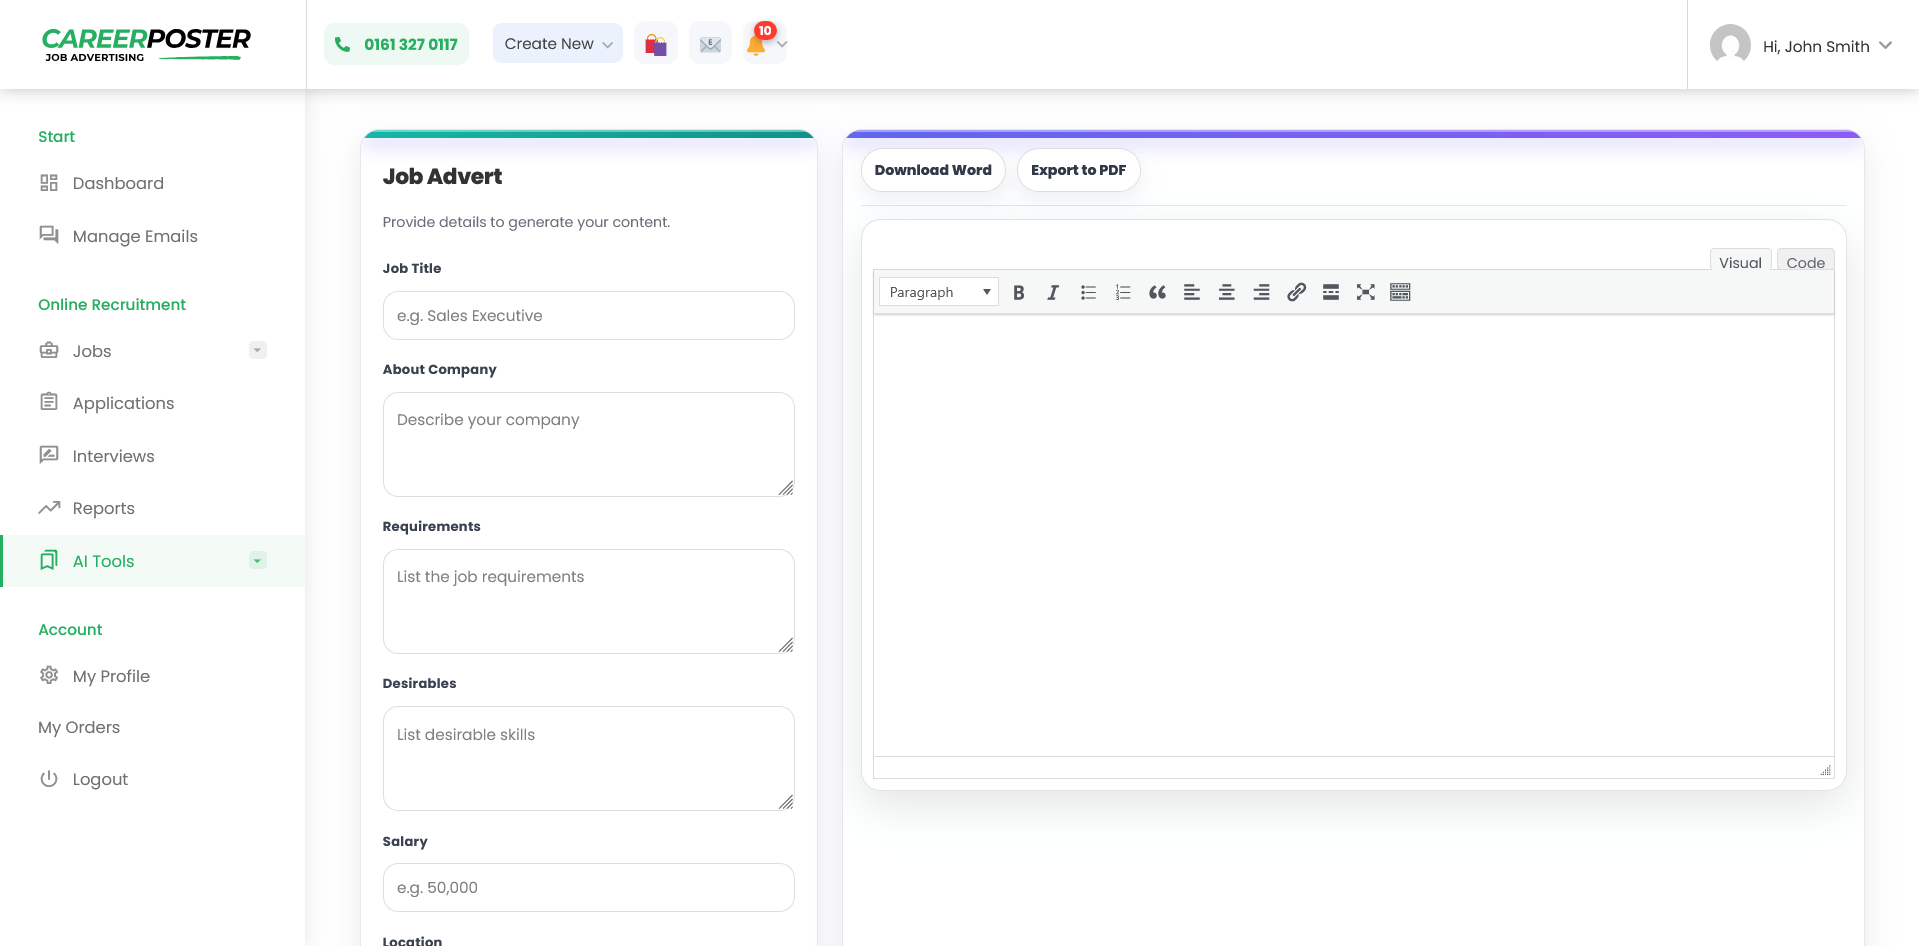Click the phone icon beside 0161 327 0117
1919x946 pixels.
coord(343,44)
